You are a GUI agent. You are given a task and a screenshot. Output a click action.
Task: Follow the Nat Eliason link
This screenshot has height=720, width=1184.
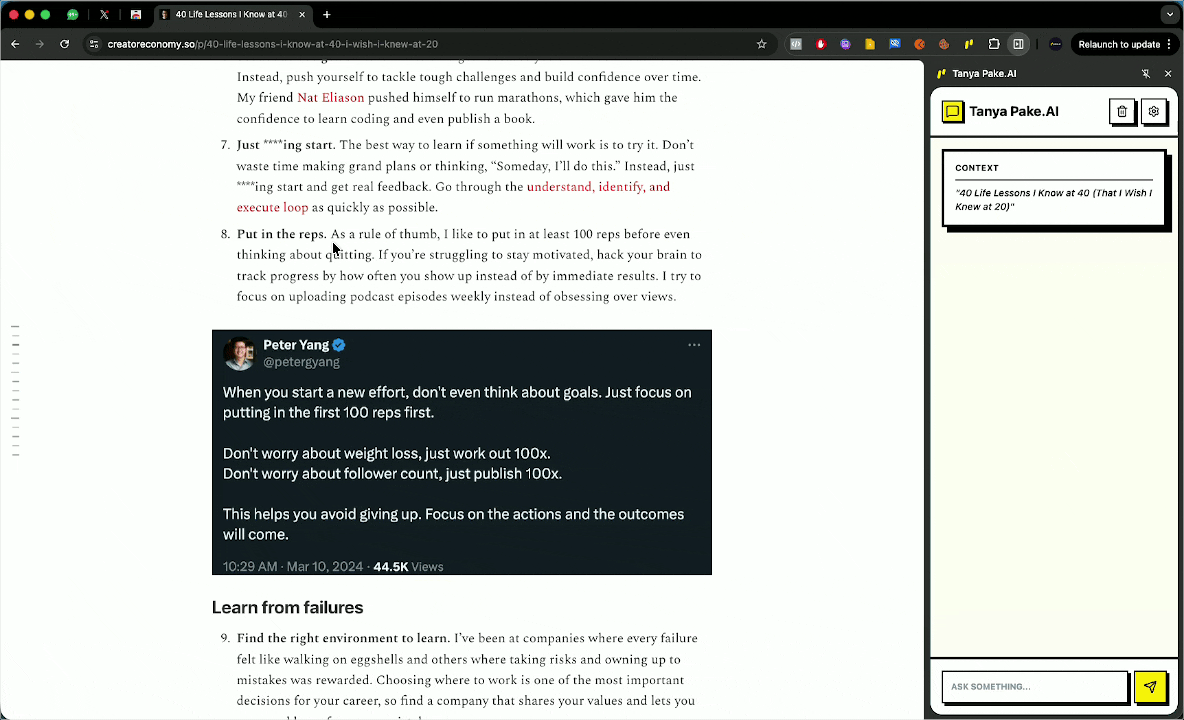point(330,98)
